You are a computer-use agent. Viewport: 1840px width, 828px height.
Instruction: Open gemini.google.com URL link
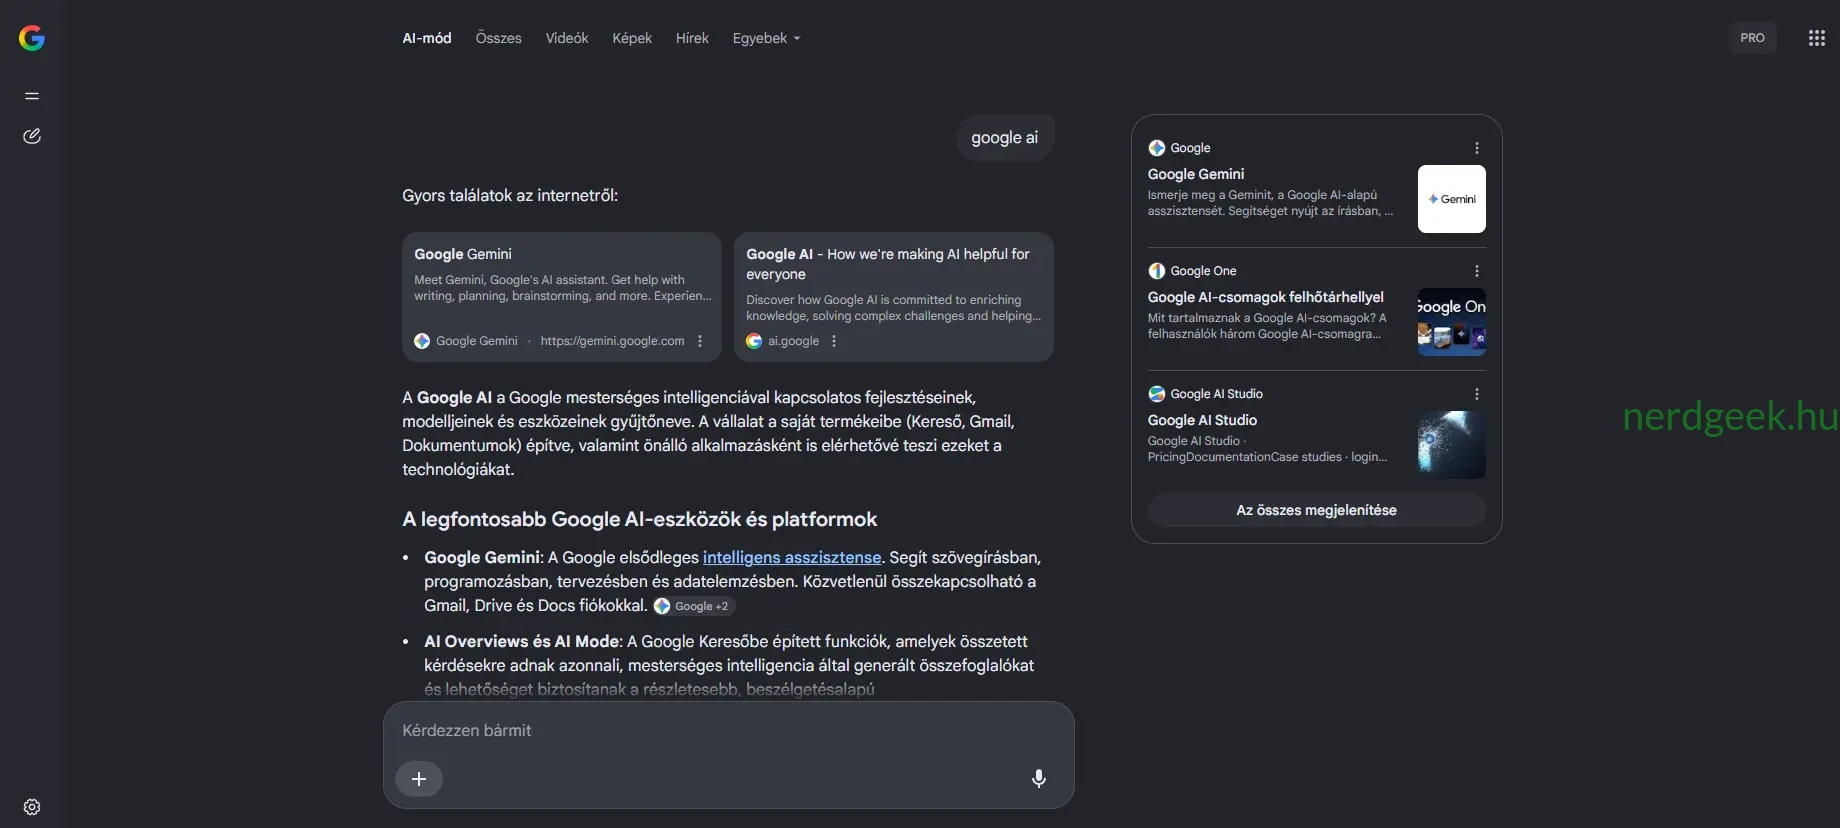point(613,341)
